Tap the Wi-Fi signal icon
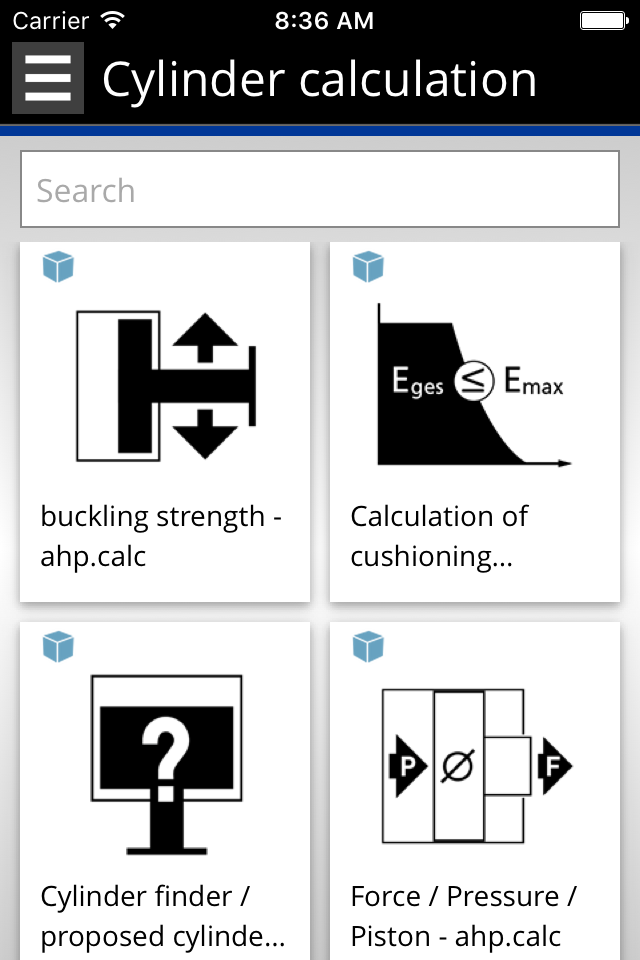The width and height of the screenshot is (640, 960). pyautogui.click(x=113, y=20)
